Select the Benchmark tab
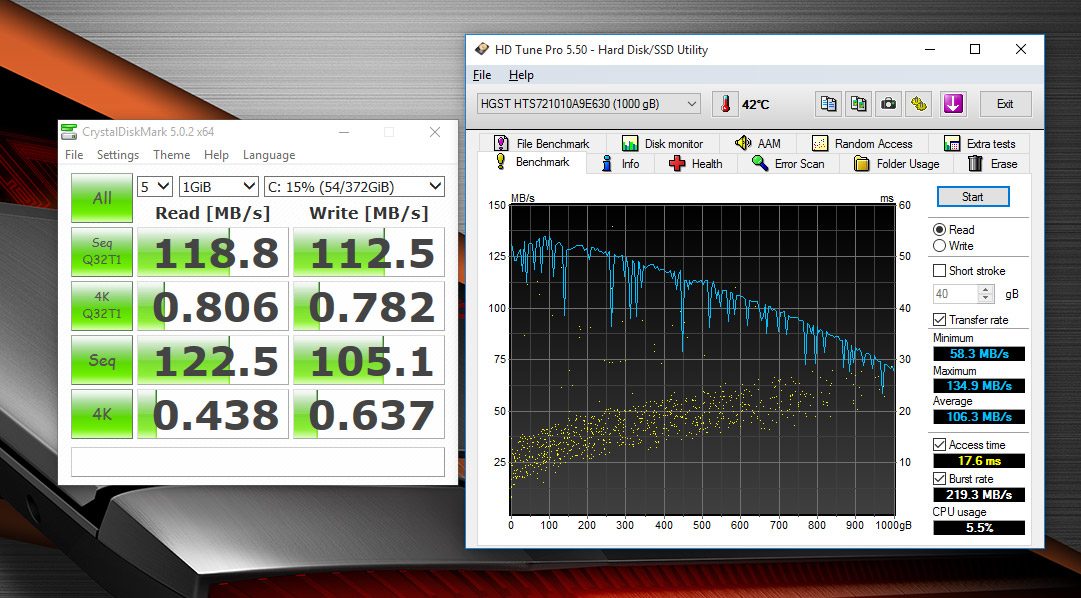Screen dimensions: 1081x598 coord(533,162)
